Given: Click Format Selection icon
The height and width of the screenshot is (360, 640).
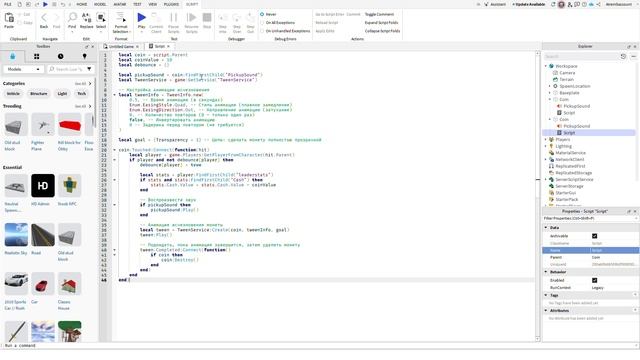Looking at the screenshot, I should 120,18.
